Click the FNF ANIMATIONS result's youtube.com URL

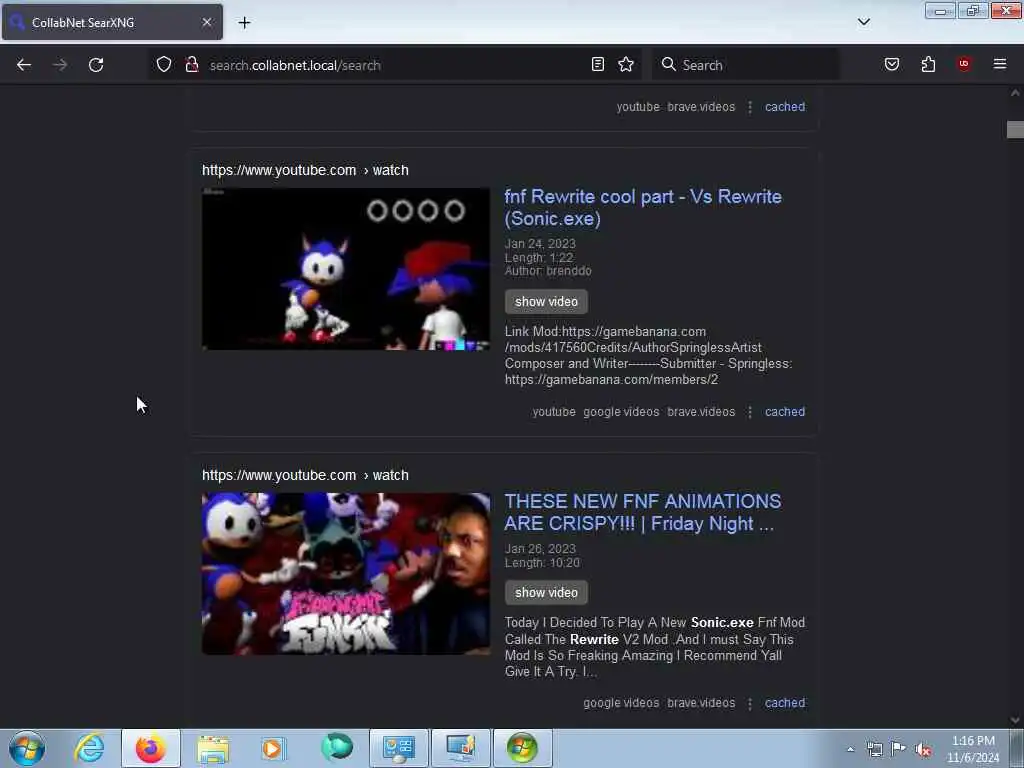305,475
